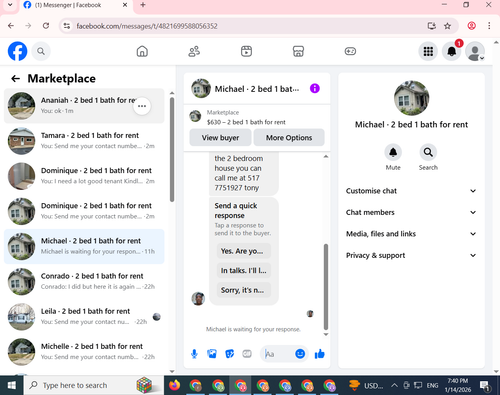Screen dimensions: 500x395
Task: Send quick response "In talks. I'll l..."
Action: (x=243, y=270)
